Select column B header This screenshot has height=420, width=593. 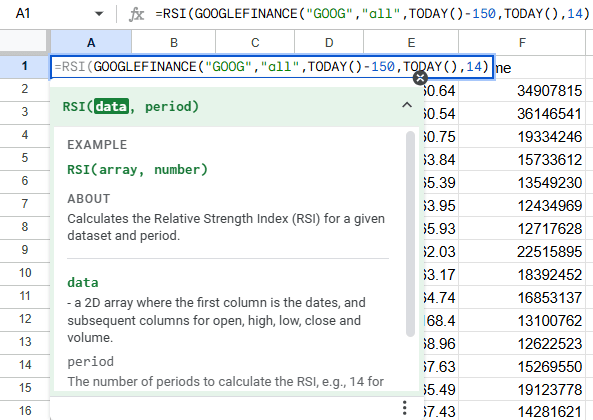click(174, 43)
